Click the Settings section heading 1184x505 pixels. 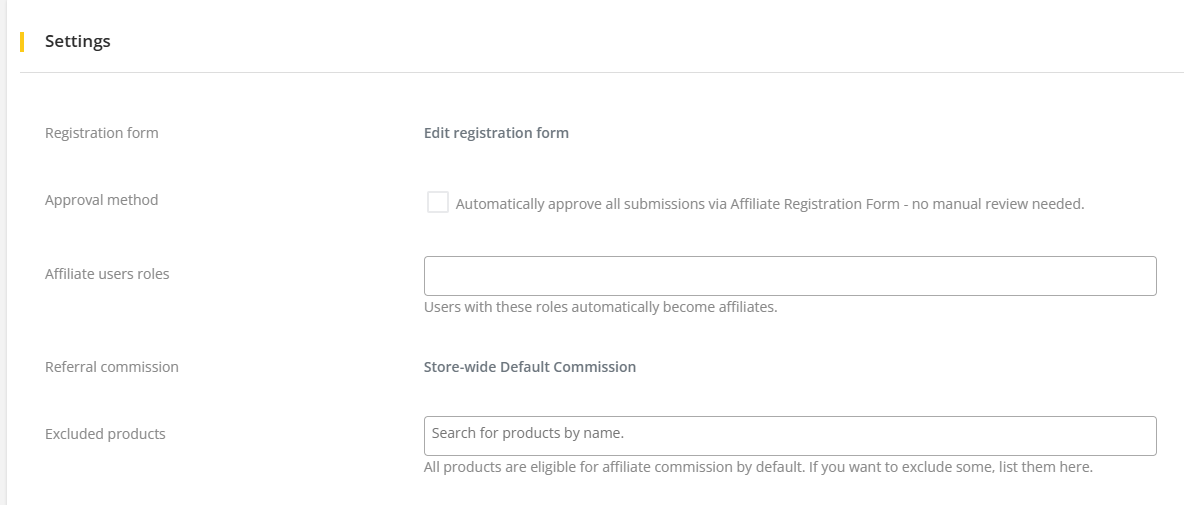pyautogui.click(x=78, y=41)
